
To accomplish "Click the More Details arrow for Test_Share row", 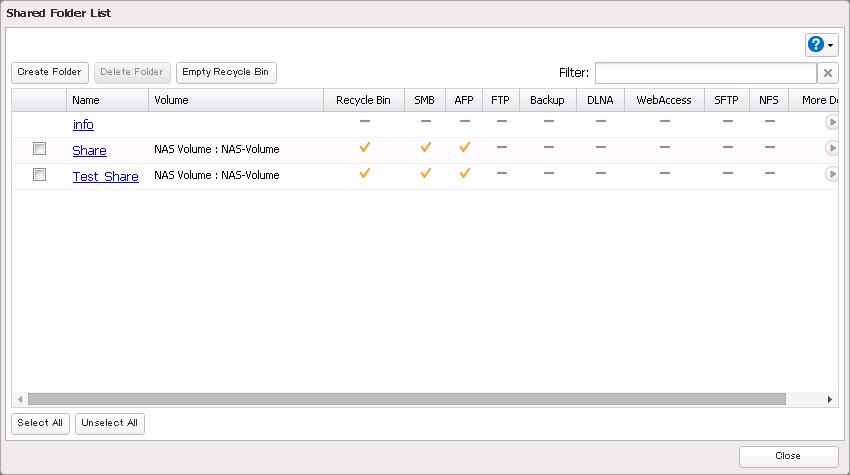I will pyautogui.click(x=831, y=174).
